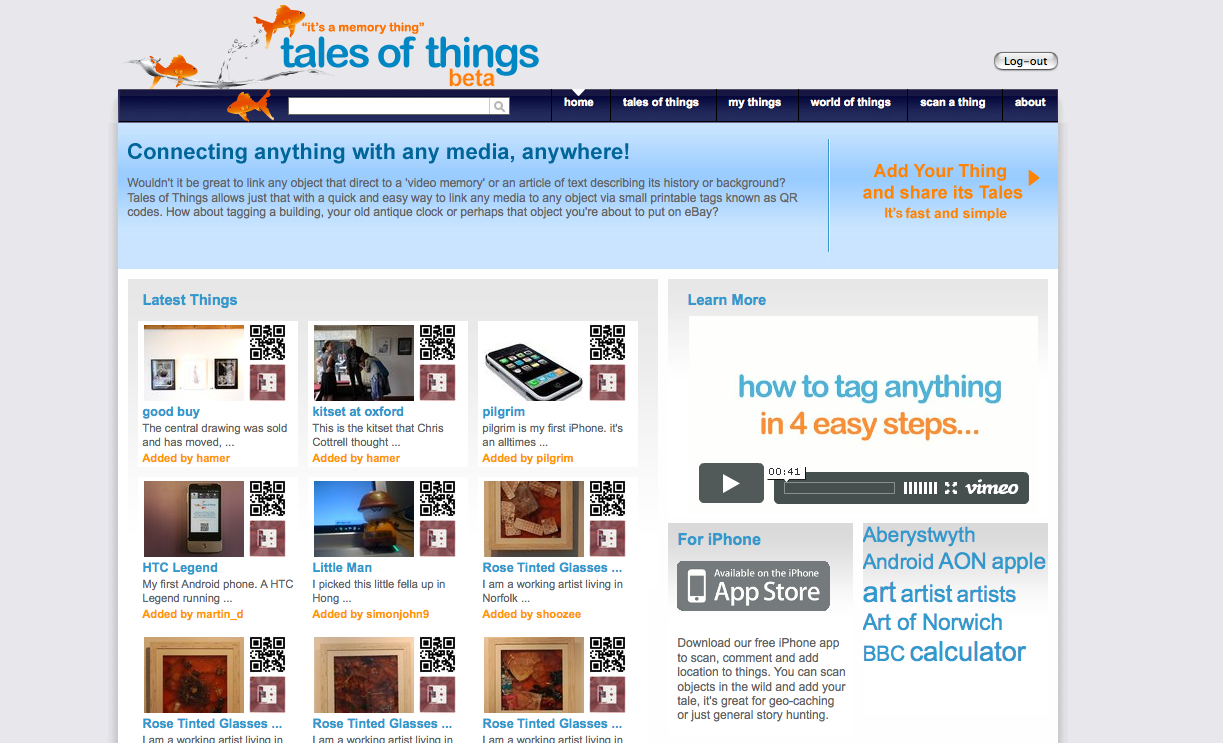Open the QR code for good buy
Screen dimensions: 1223x743
tap(267, 343)
